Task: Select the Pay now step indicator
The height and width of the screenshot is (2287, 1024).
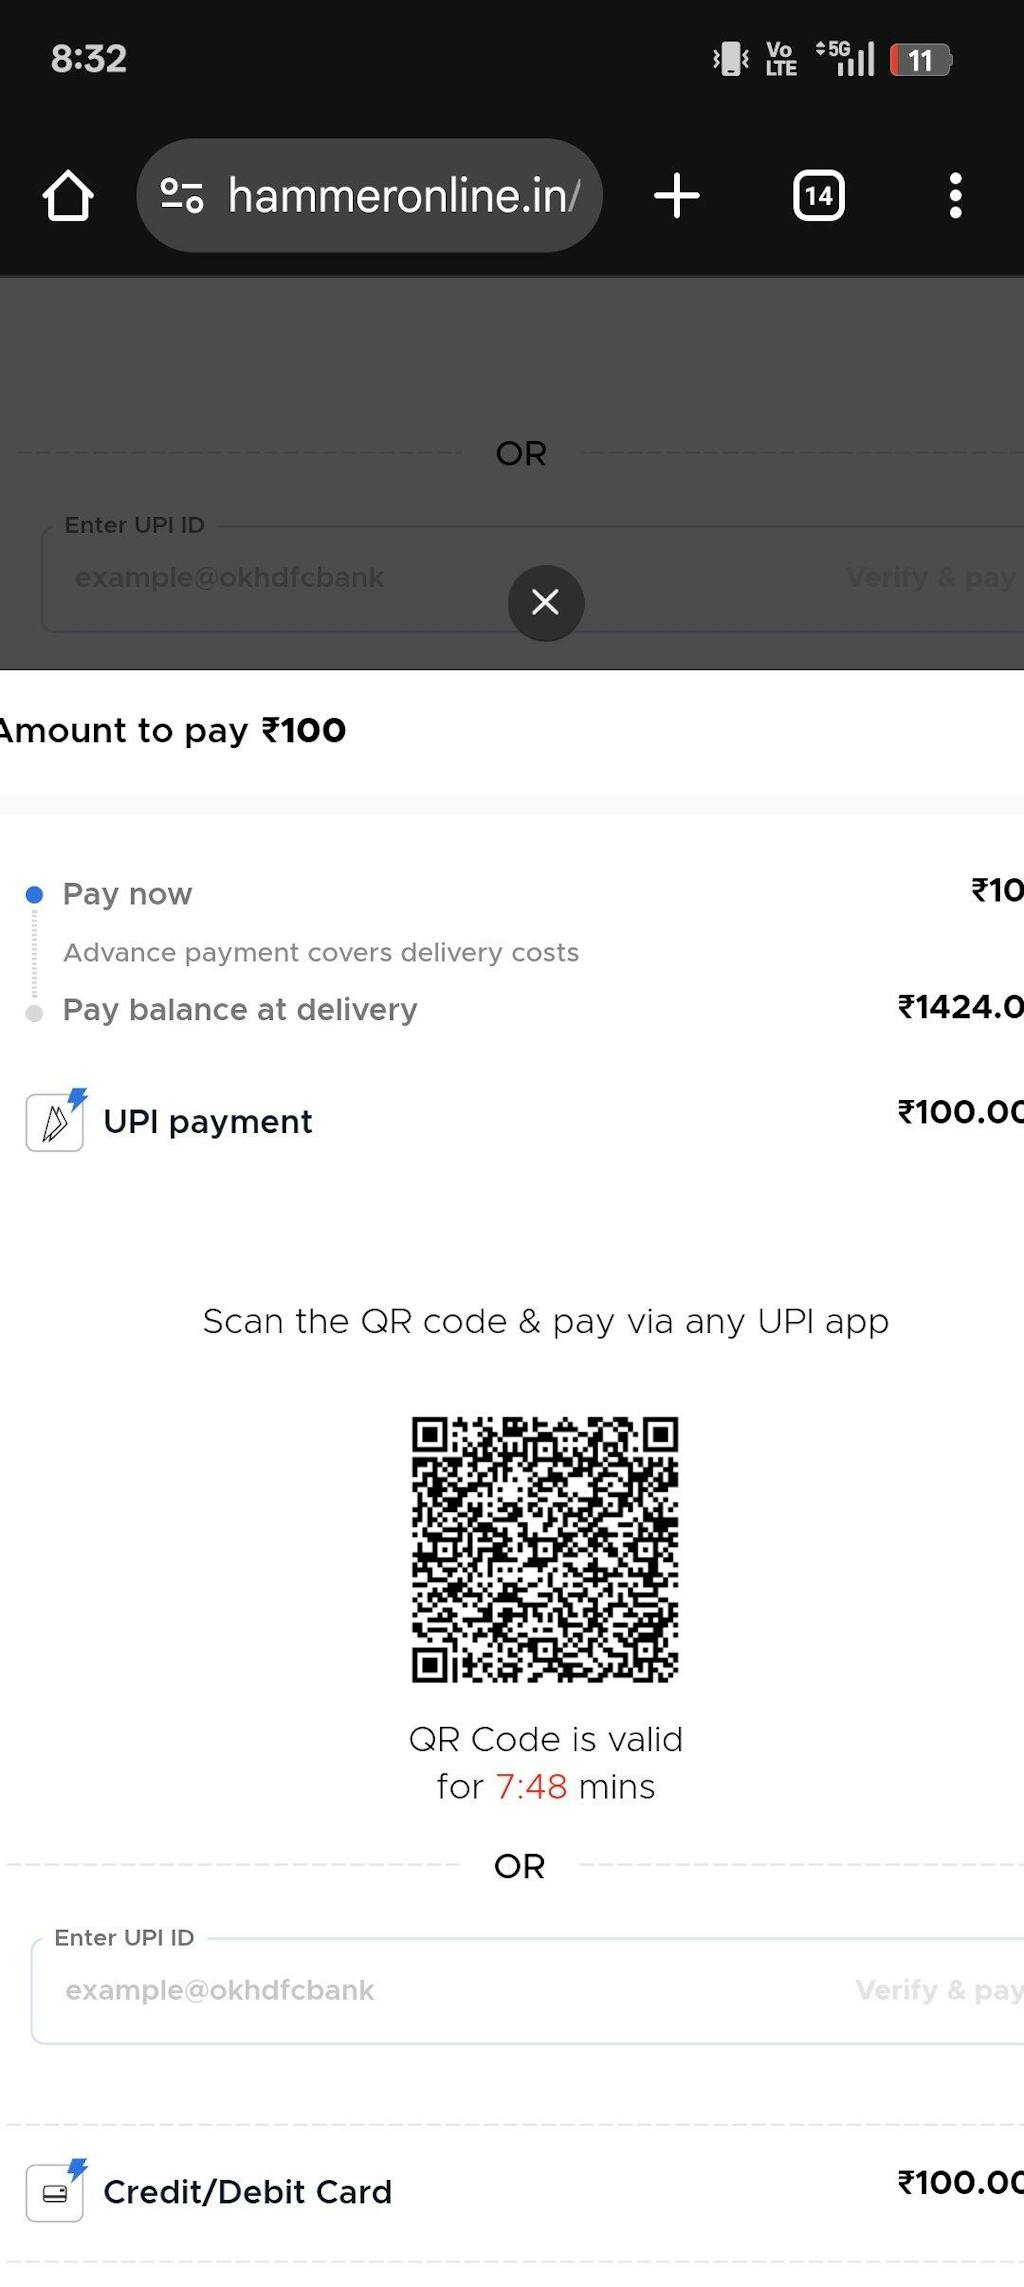Action: 34,894
